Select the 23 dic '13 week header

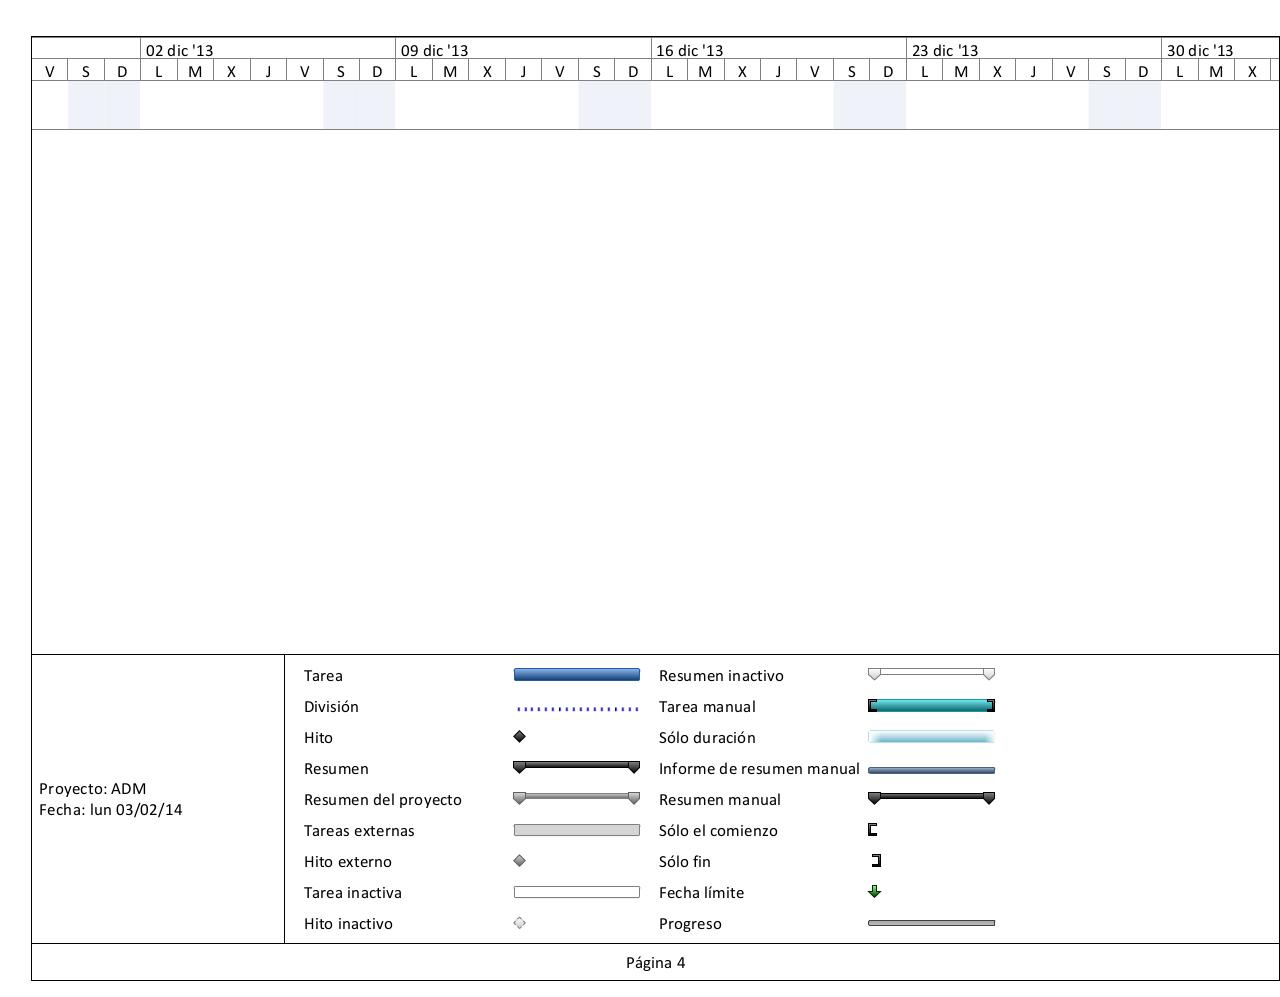945,50
